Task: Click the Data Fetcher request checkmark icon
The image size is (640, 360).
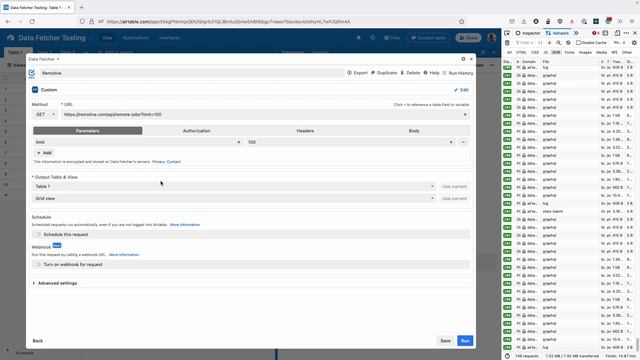Action: point(31,73)
